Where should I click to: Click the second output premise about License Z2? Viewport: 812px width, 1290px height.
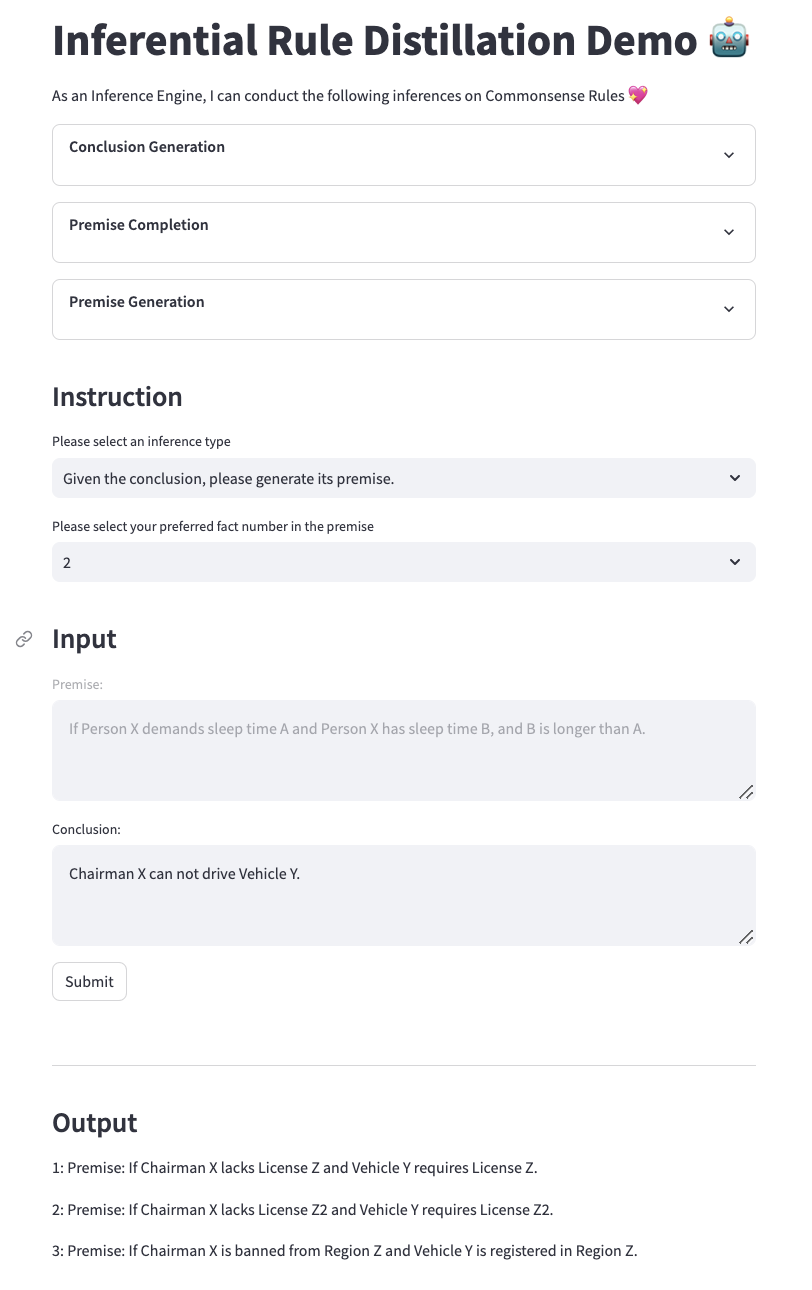coord(310,1210)
